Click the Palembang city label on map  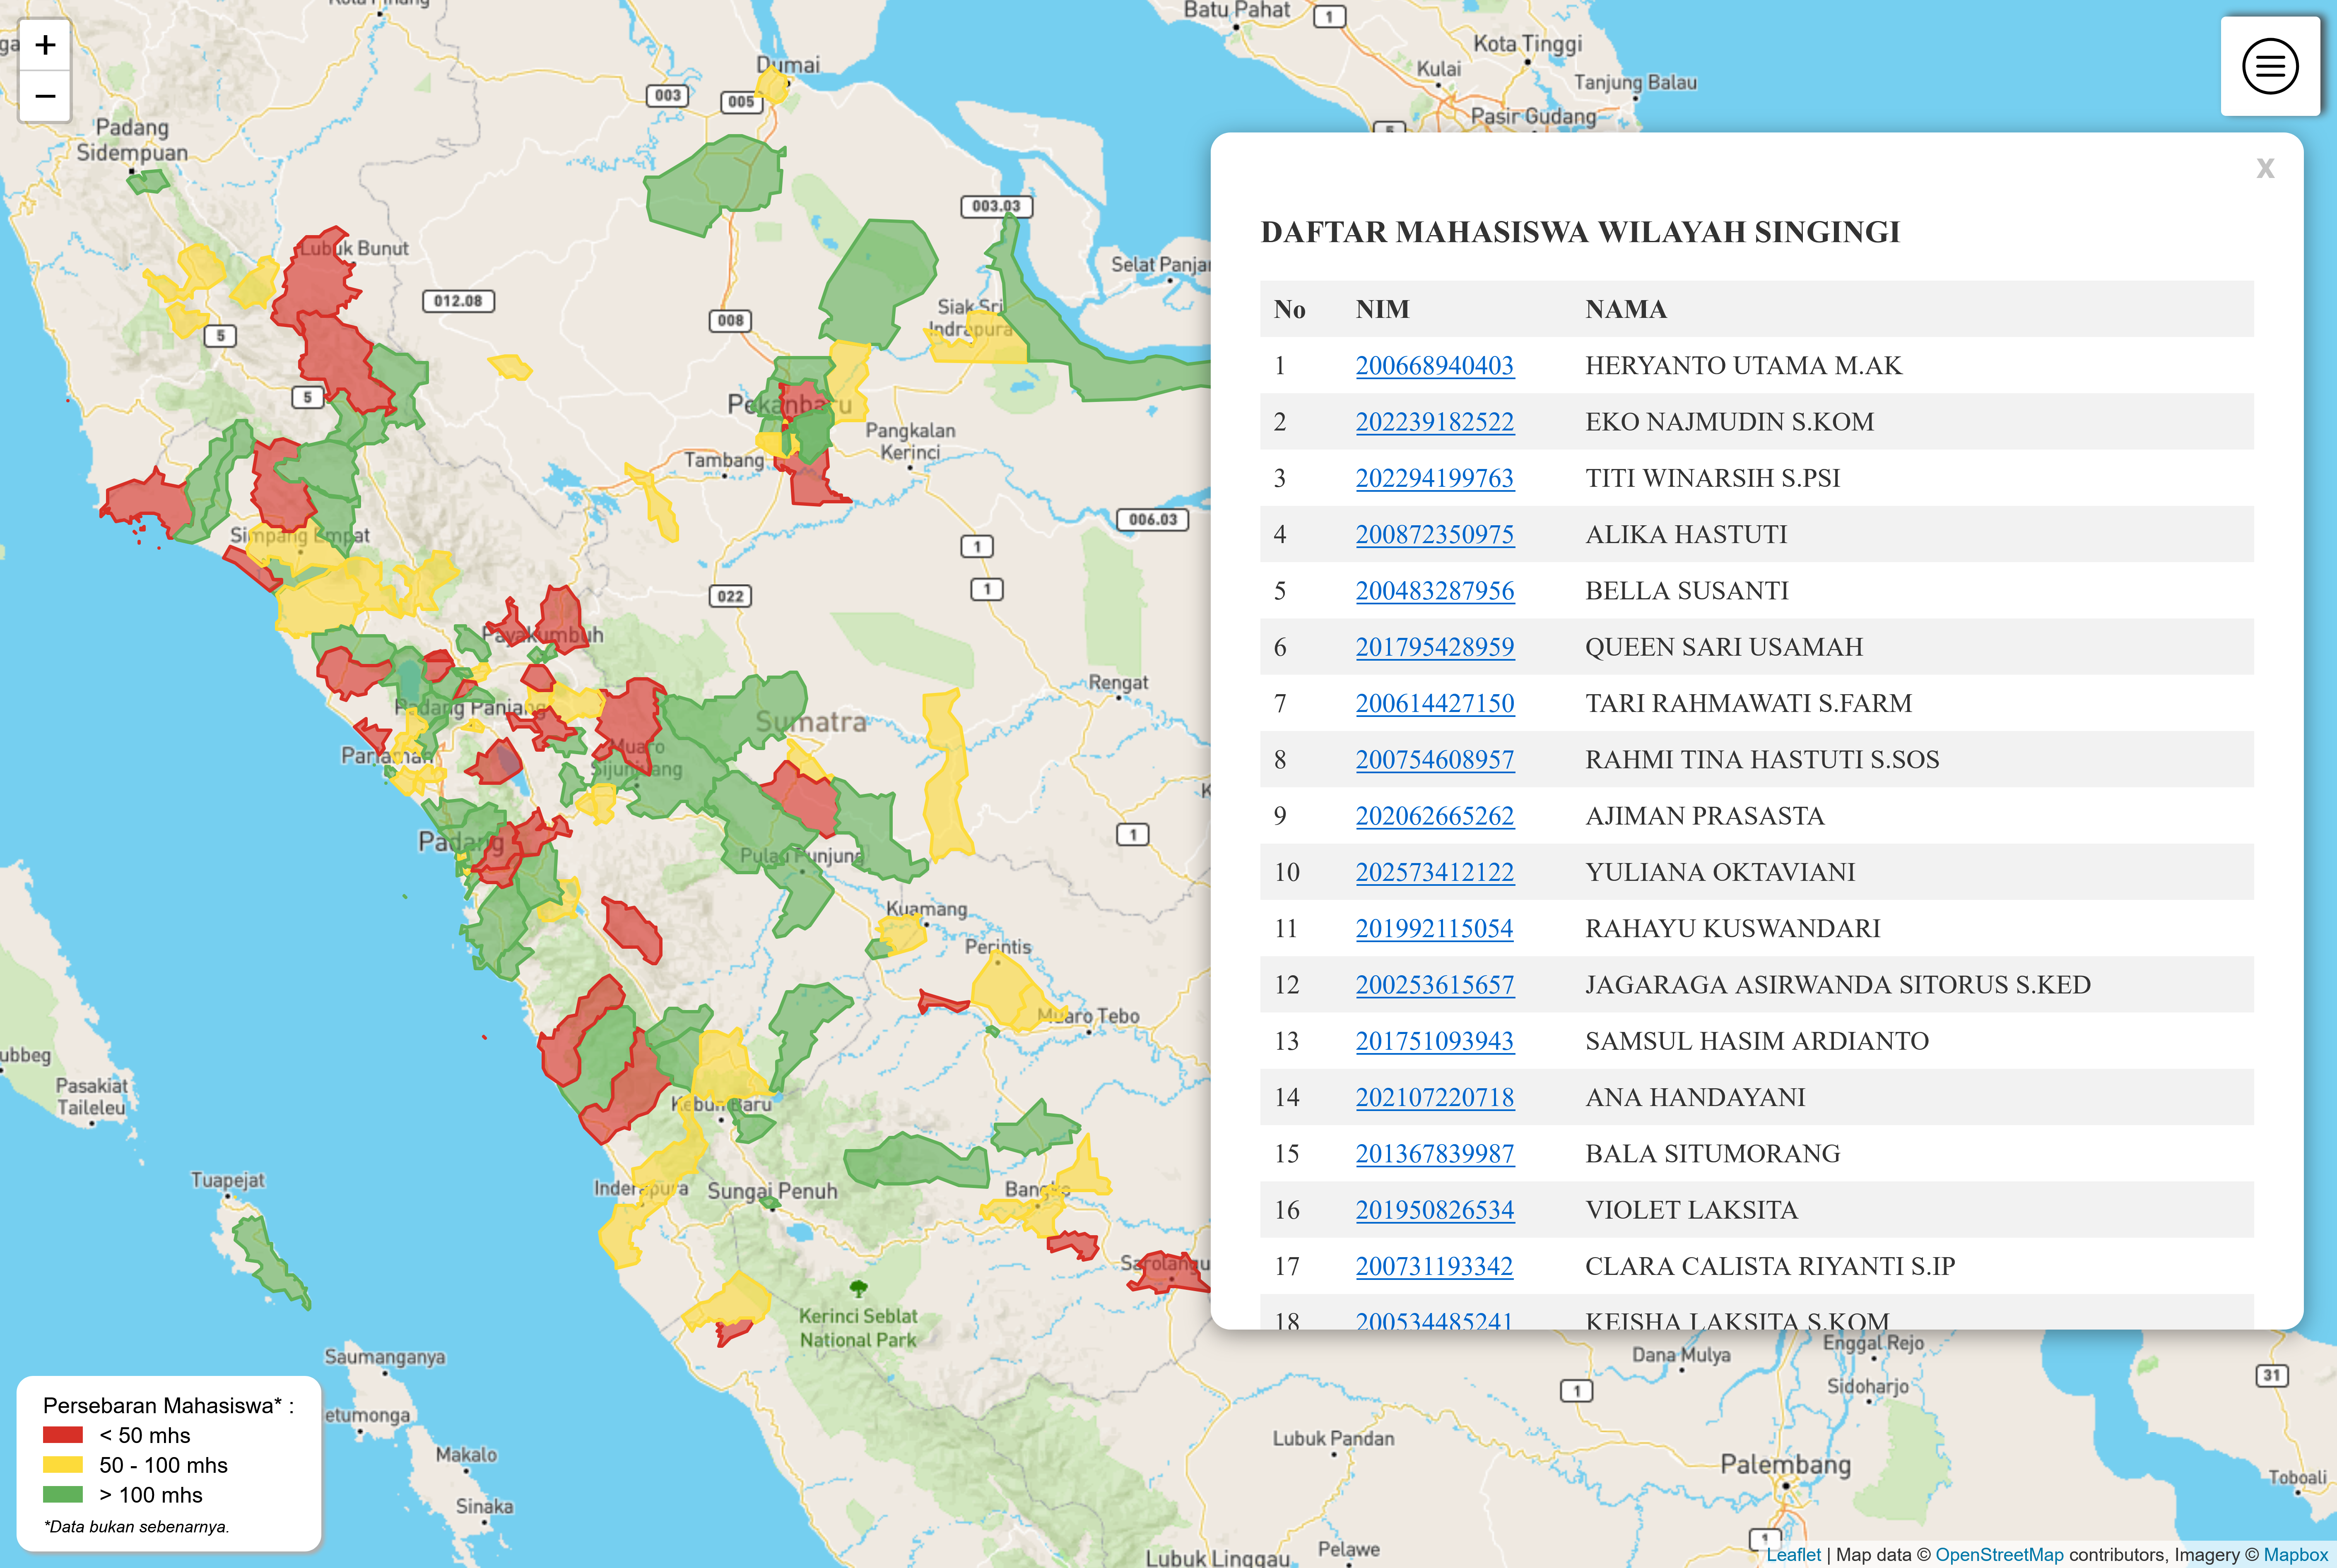pyautogui.click(x=1785, y=1464)
